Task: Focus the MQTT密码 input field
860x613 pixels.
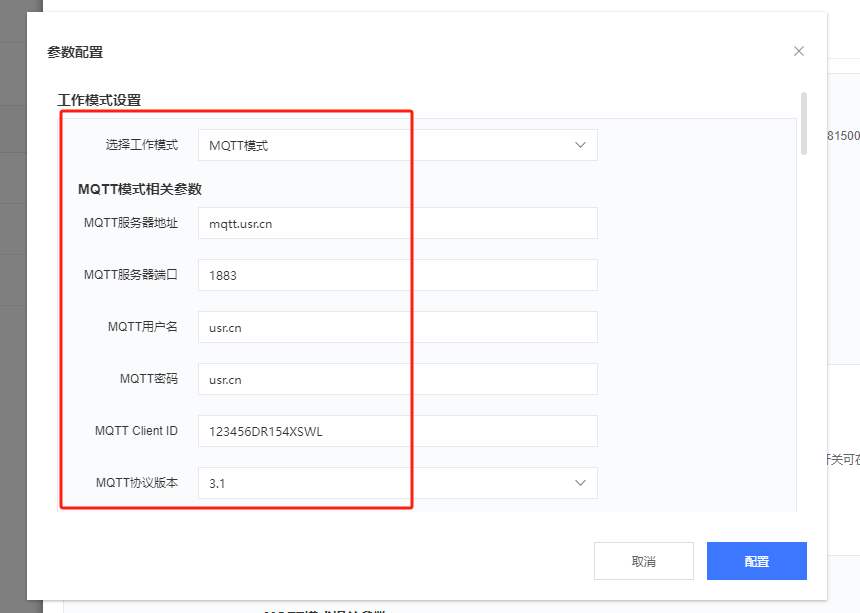Action: point(398,379)
